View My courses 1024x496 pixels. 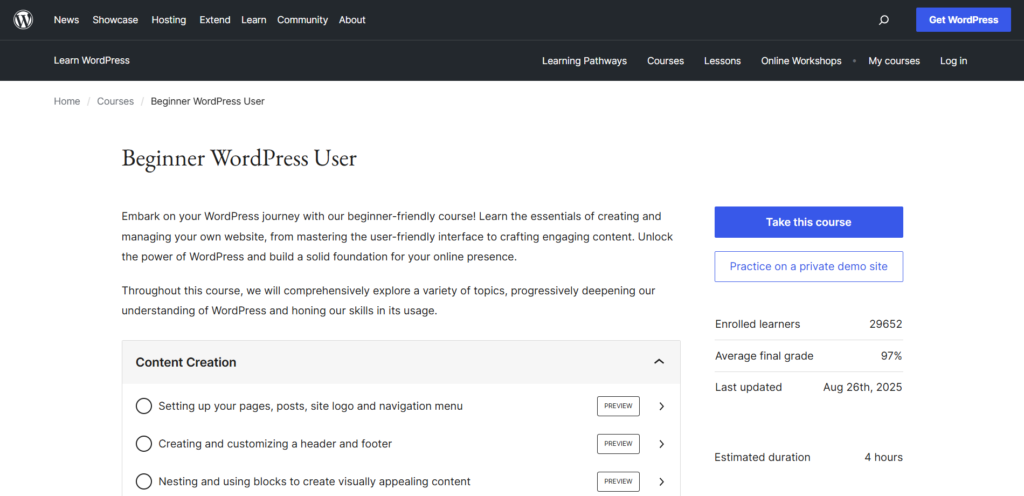point(894,61)
